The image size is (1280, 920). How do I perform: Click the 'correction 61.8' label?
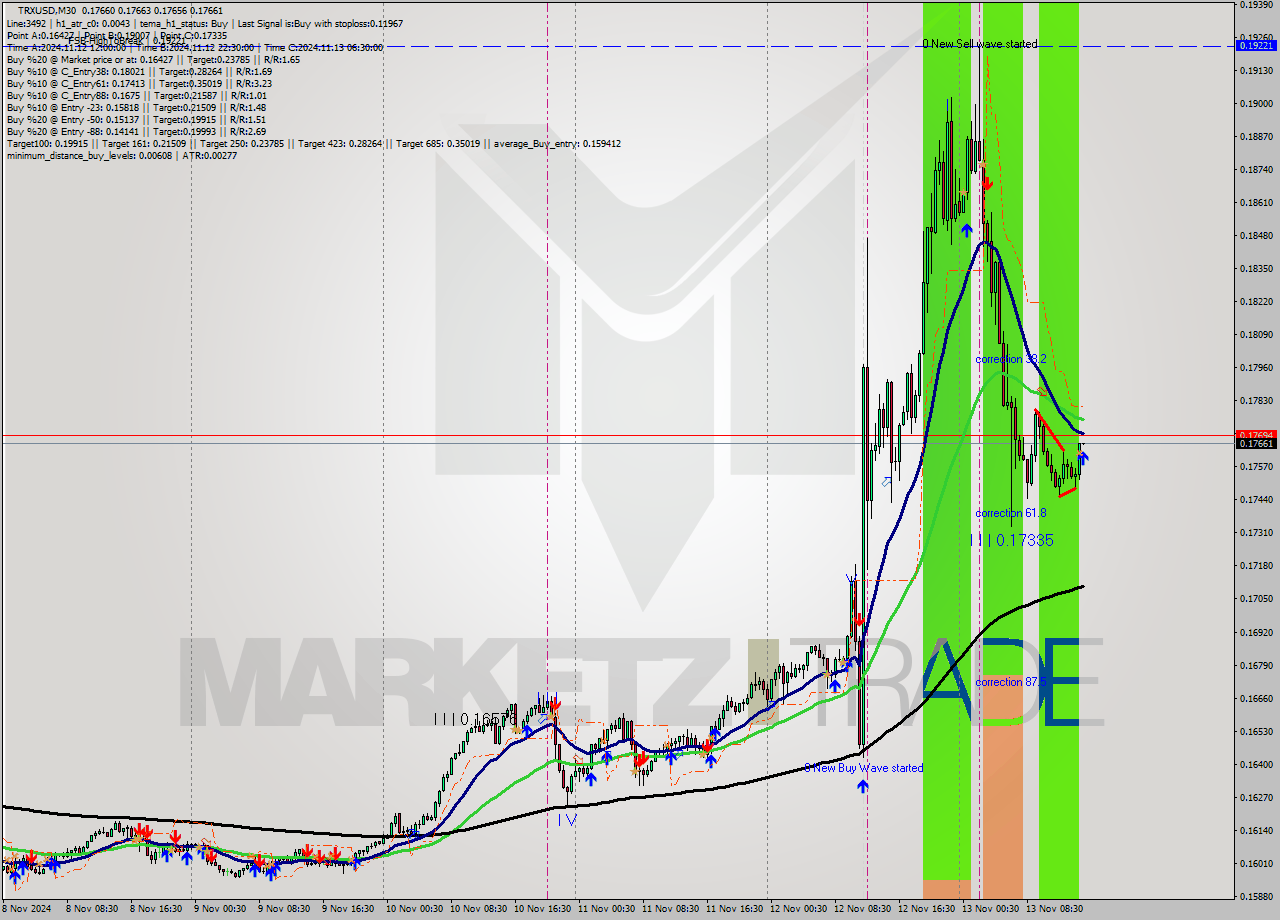(1011, 512)
